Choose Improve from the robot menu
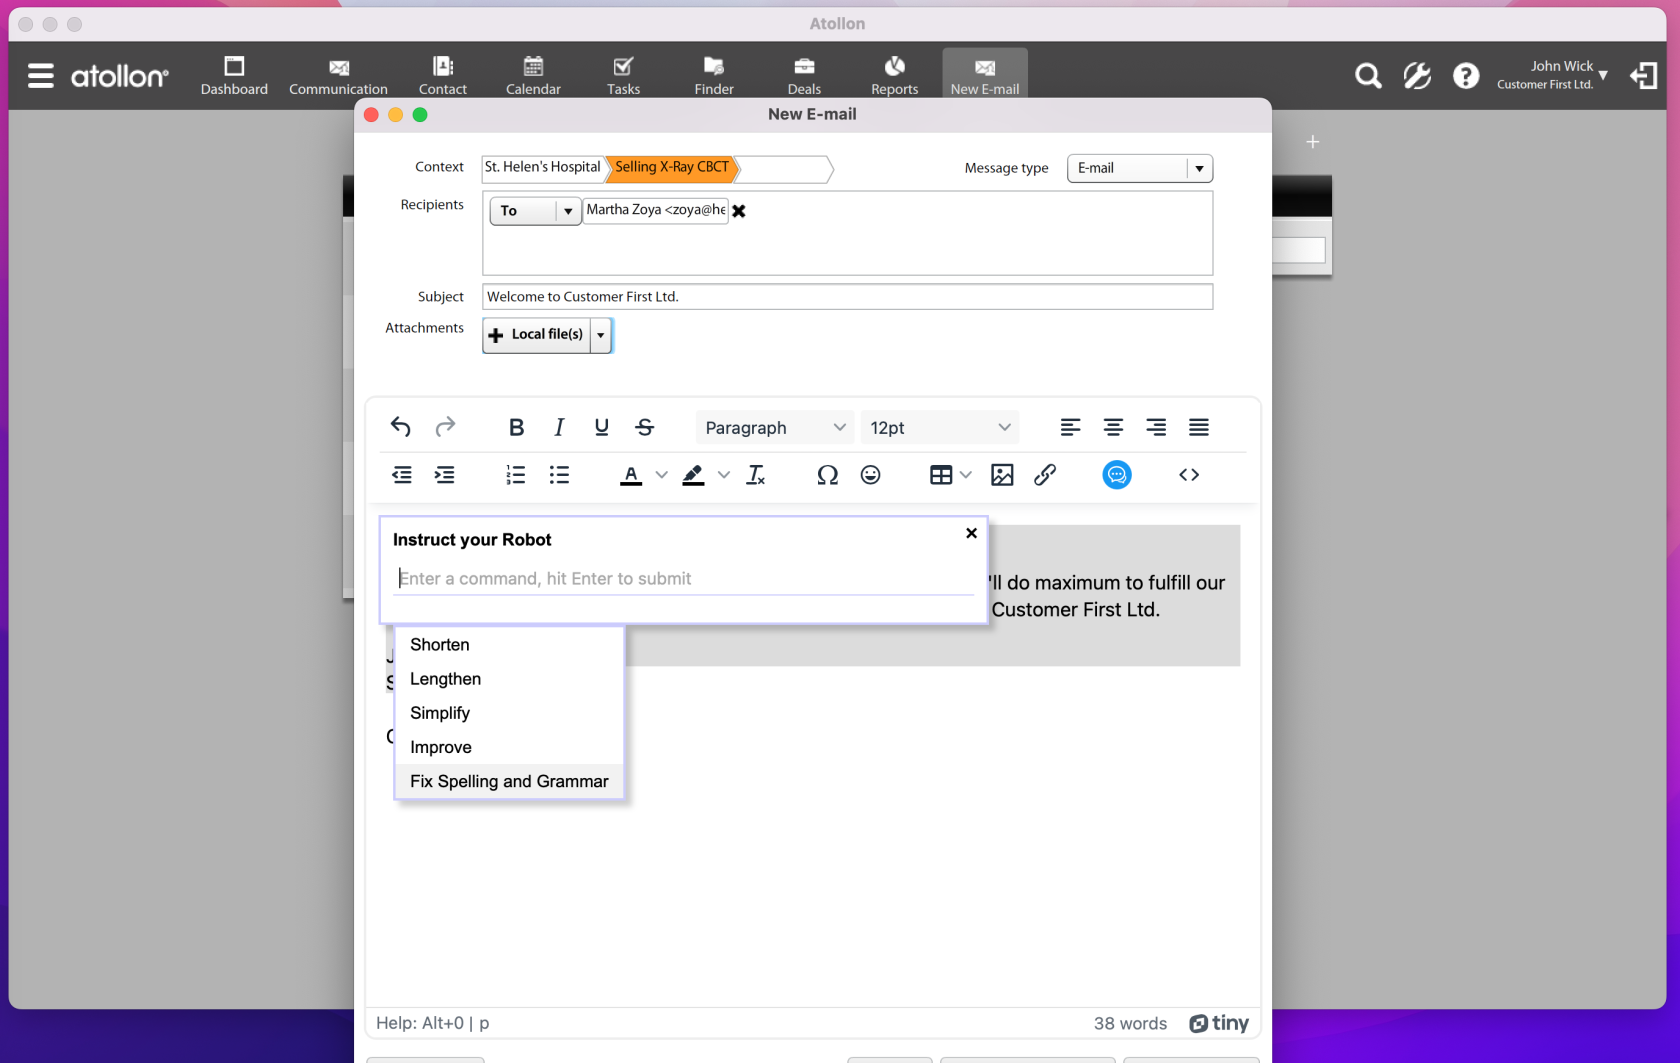Viewport: 1680px width, 1063px height. pyautogui.click(x=510, y=747)
